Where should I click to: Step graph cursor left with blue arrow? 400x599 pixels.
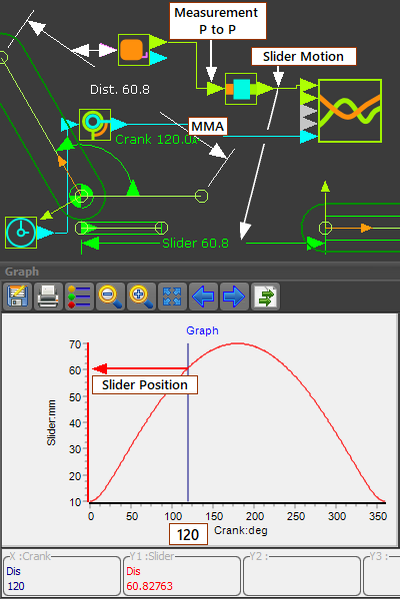tap(203, 296)
